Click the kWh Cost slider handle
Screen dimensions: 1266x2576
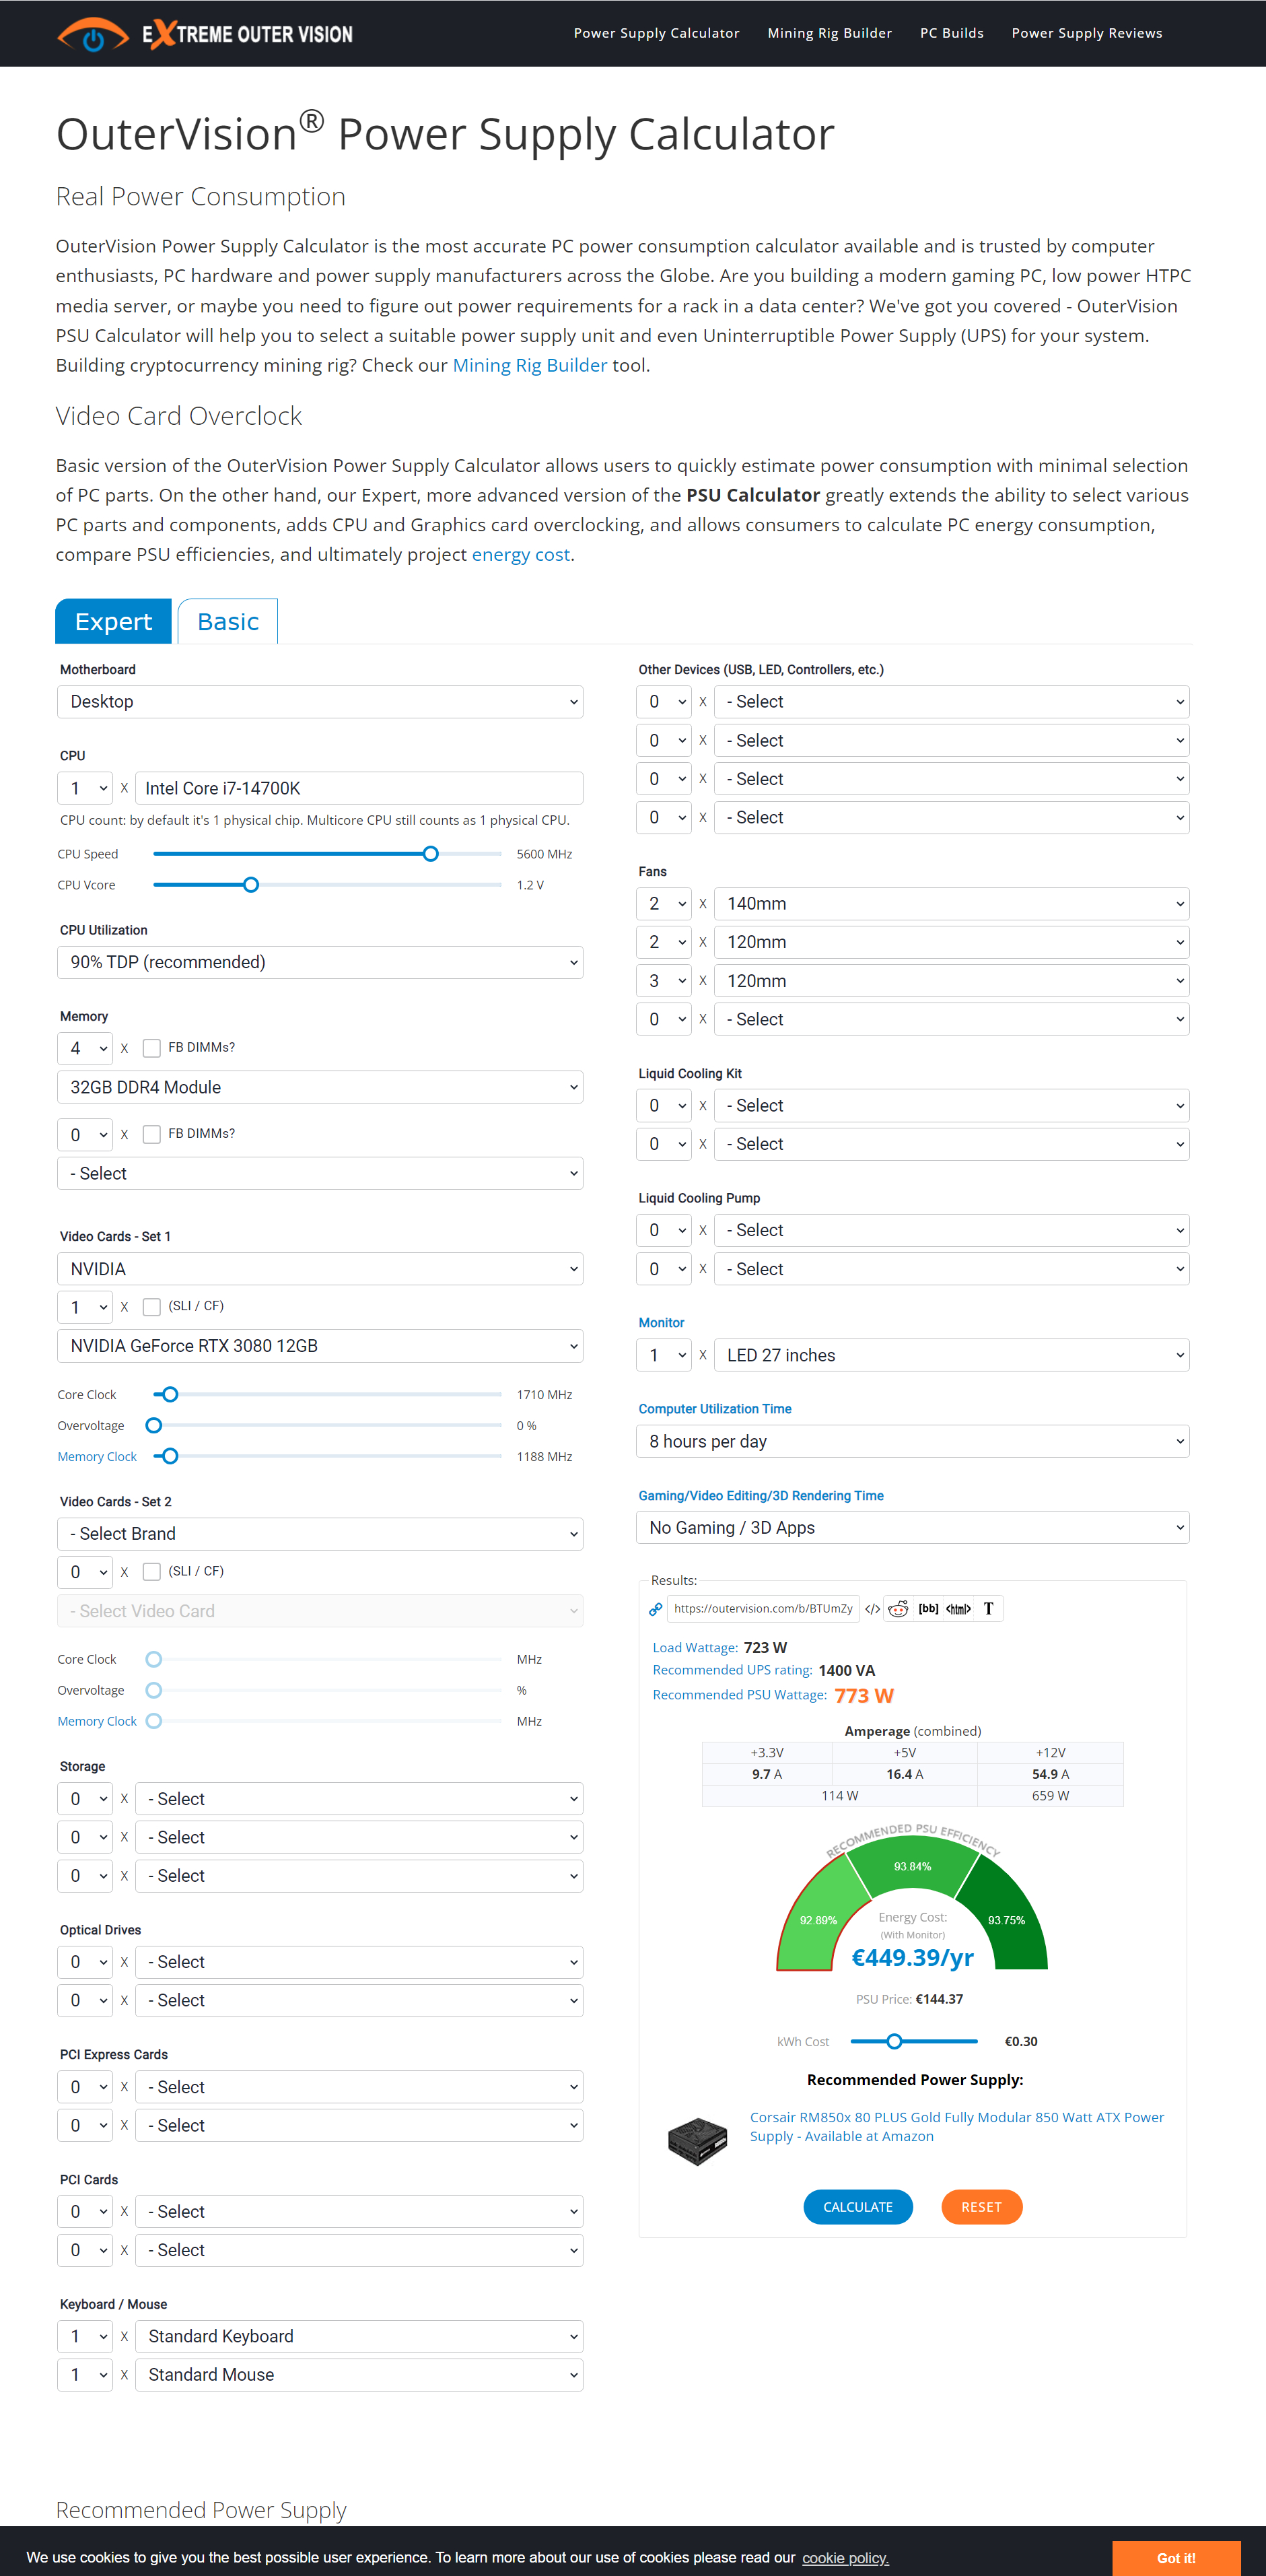coord(894,2041)
